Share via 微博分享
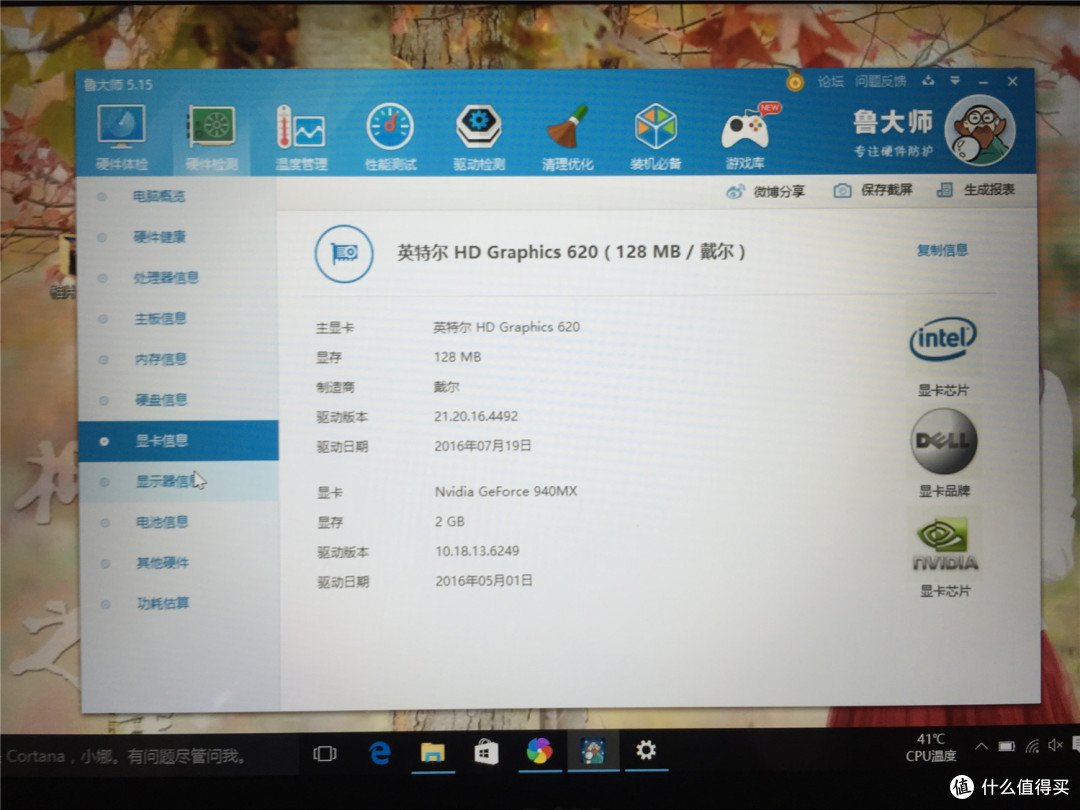This screenshot has width=1080, height=810. pos(765,191)
